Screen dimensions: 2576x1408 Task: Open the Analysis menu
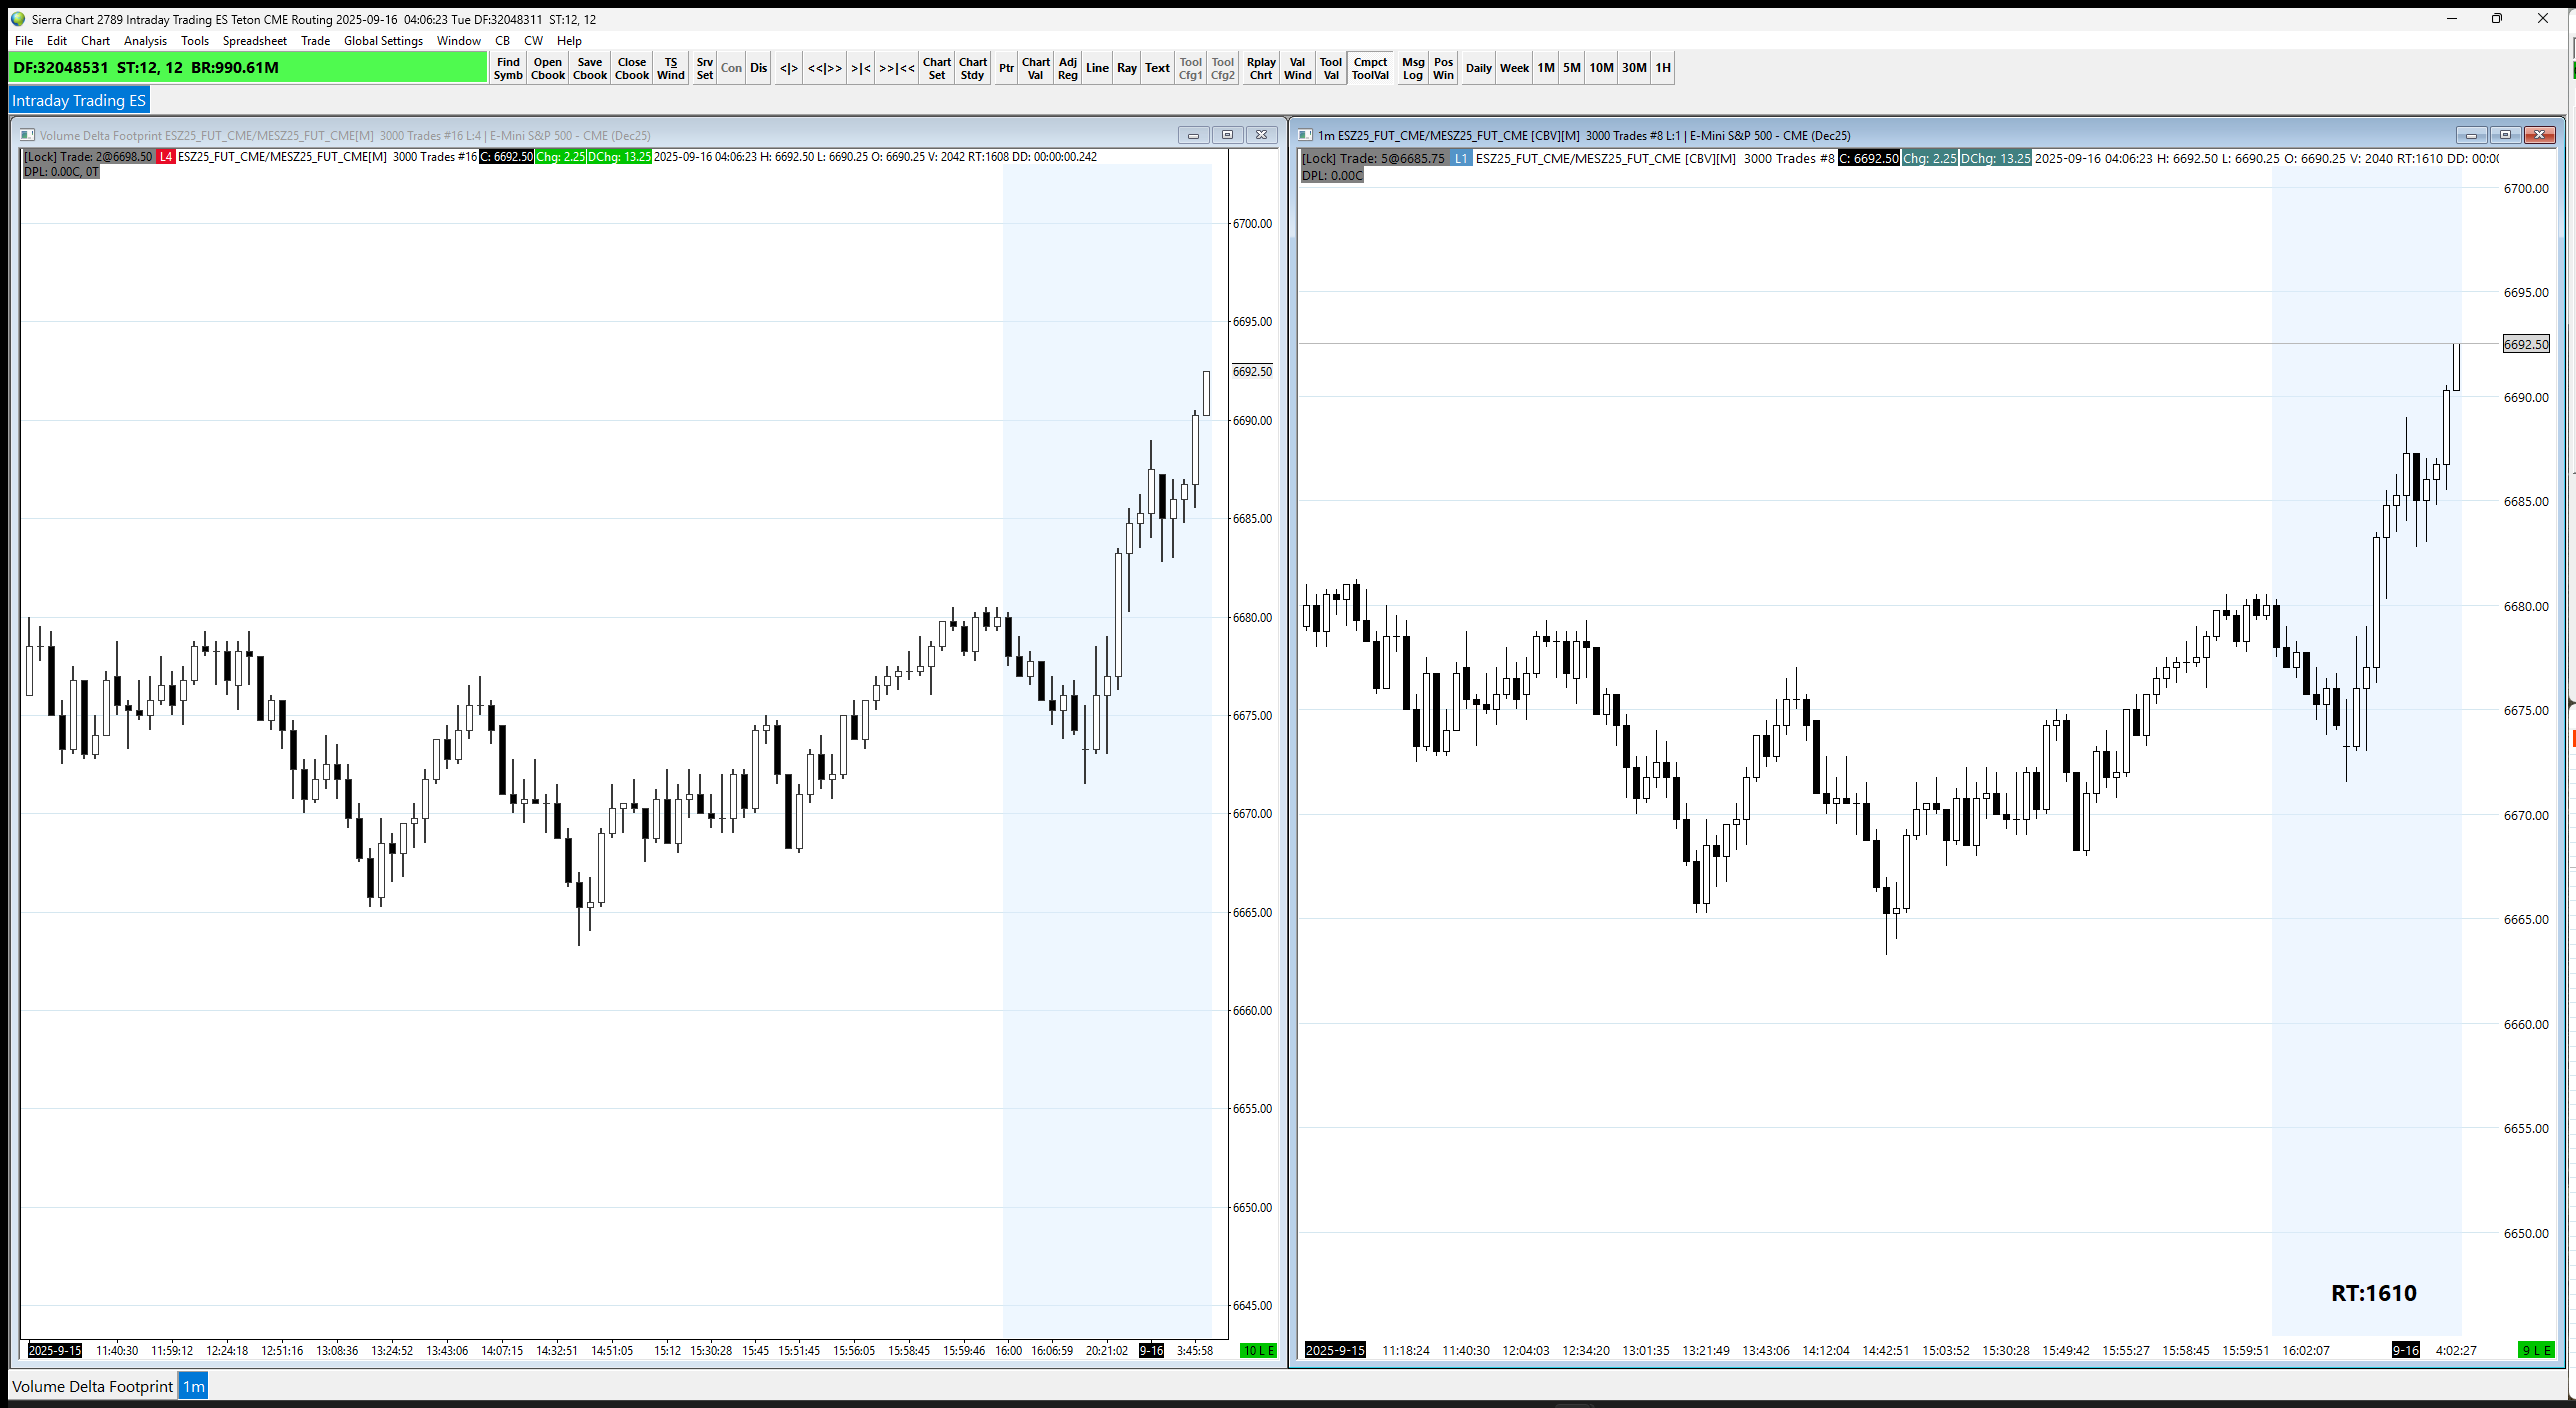(145, 41)
